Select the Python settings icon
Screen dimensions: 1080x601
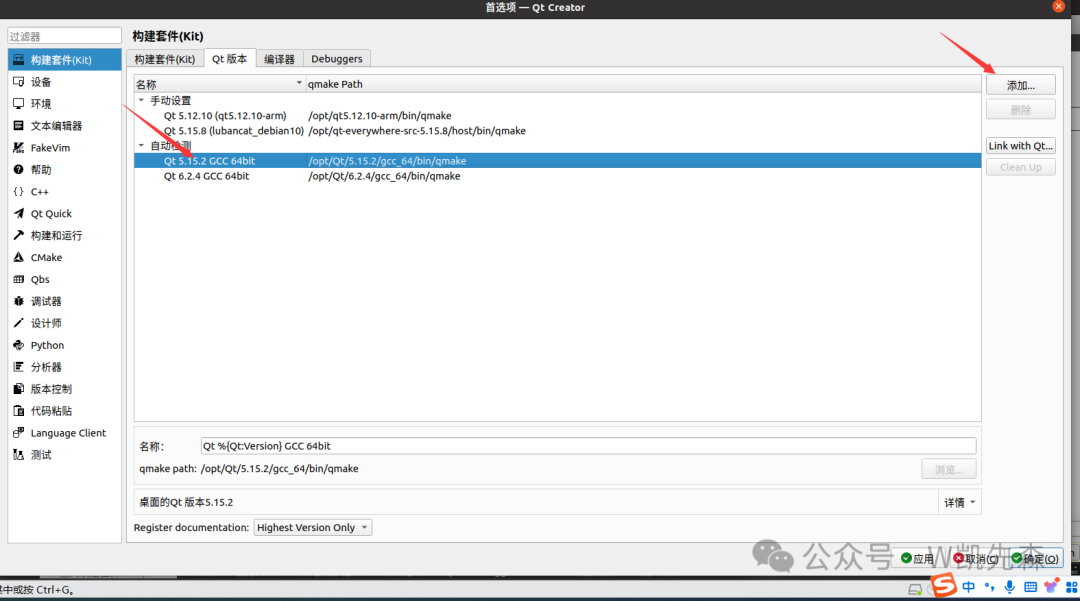(x=19, y=345)
